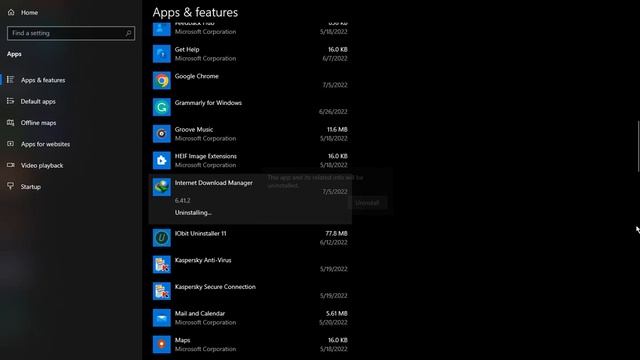Click the Startup sidebar icon

[11, 186]
